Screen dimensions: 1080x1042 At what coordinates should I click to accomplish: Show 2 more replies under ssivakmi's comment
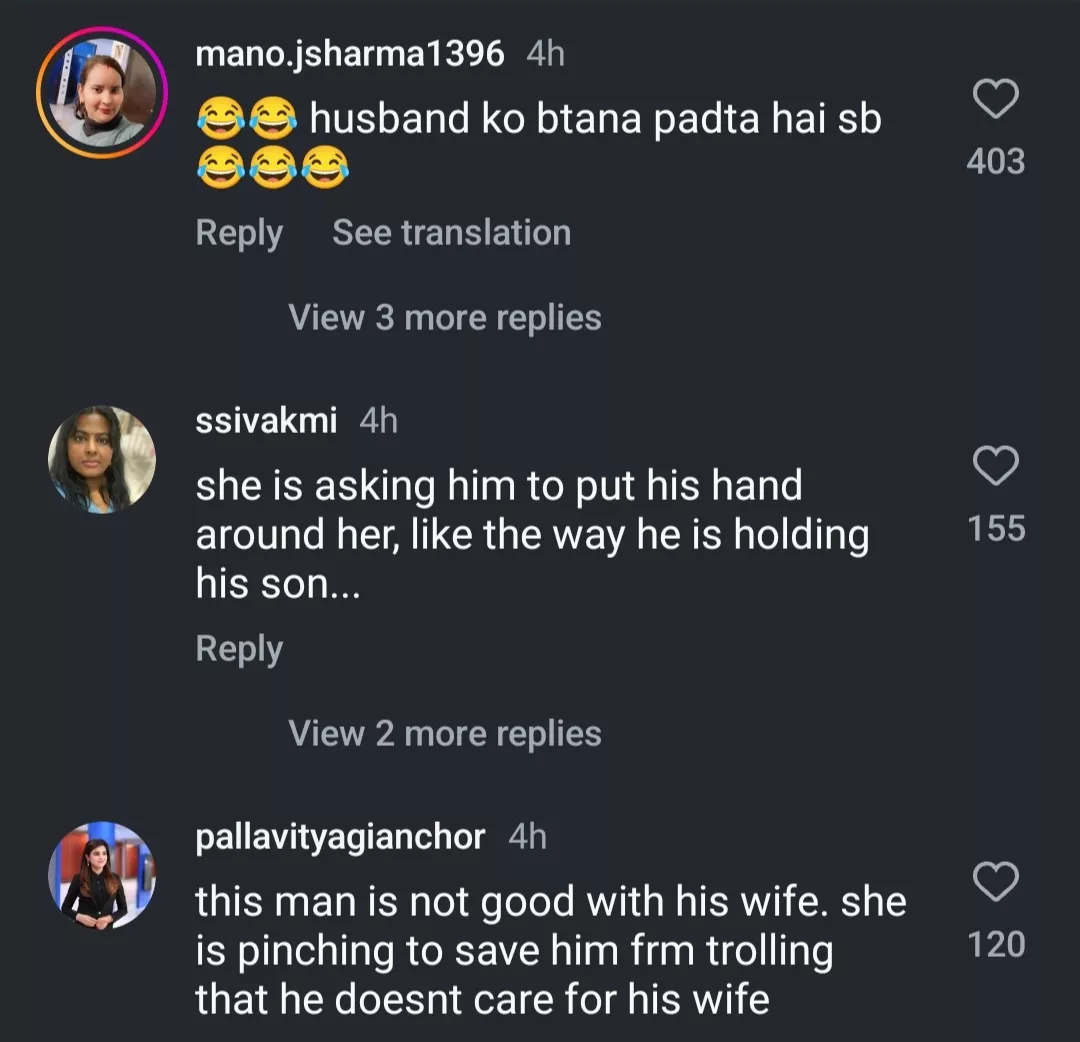444,732
